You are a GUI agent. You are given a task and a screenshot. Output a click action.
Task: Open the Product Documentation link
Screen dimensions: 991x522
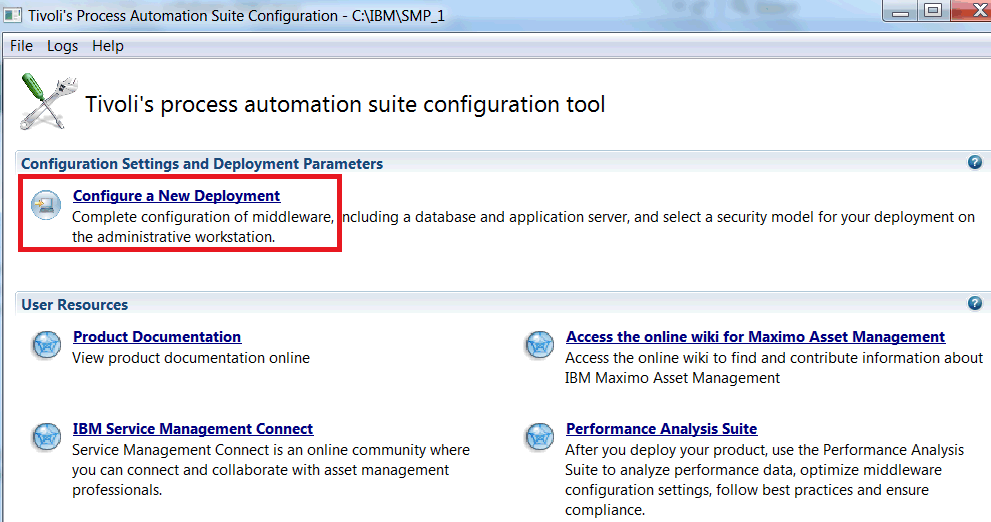[157, 337]
